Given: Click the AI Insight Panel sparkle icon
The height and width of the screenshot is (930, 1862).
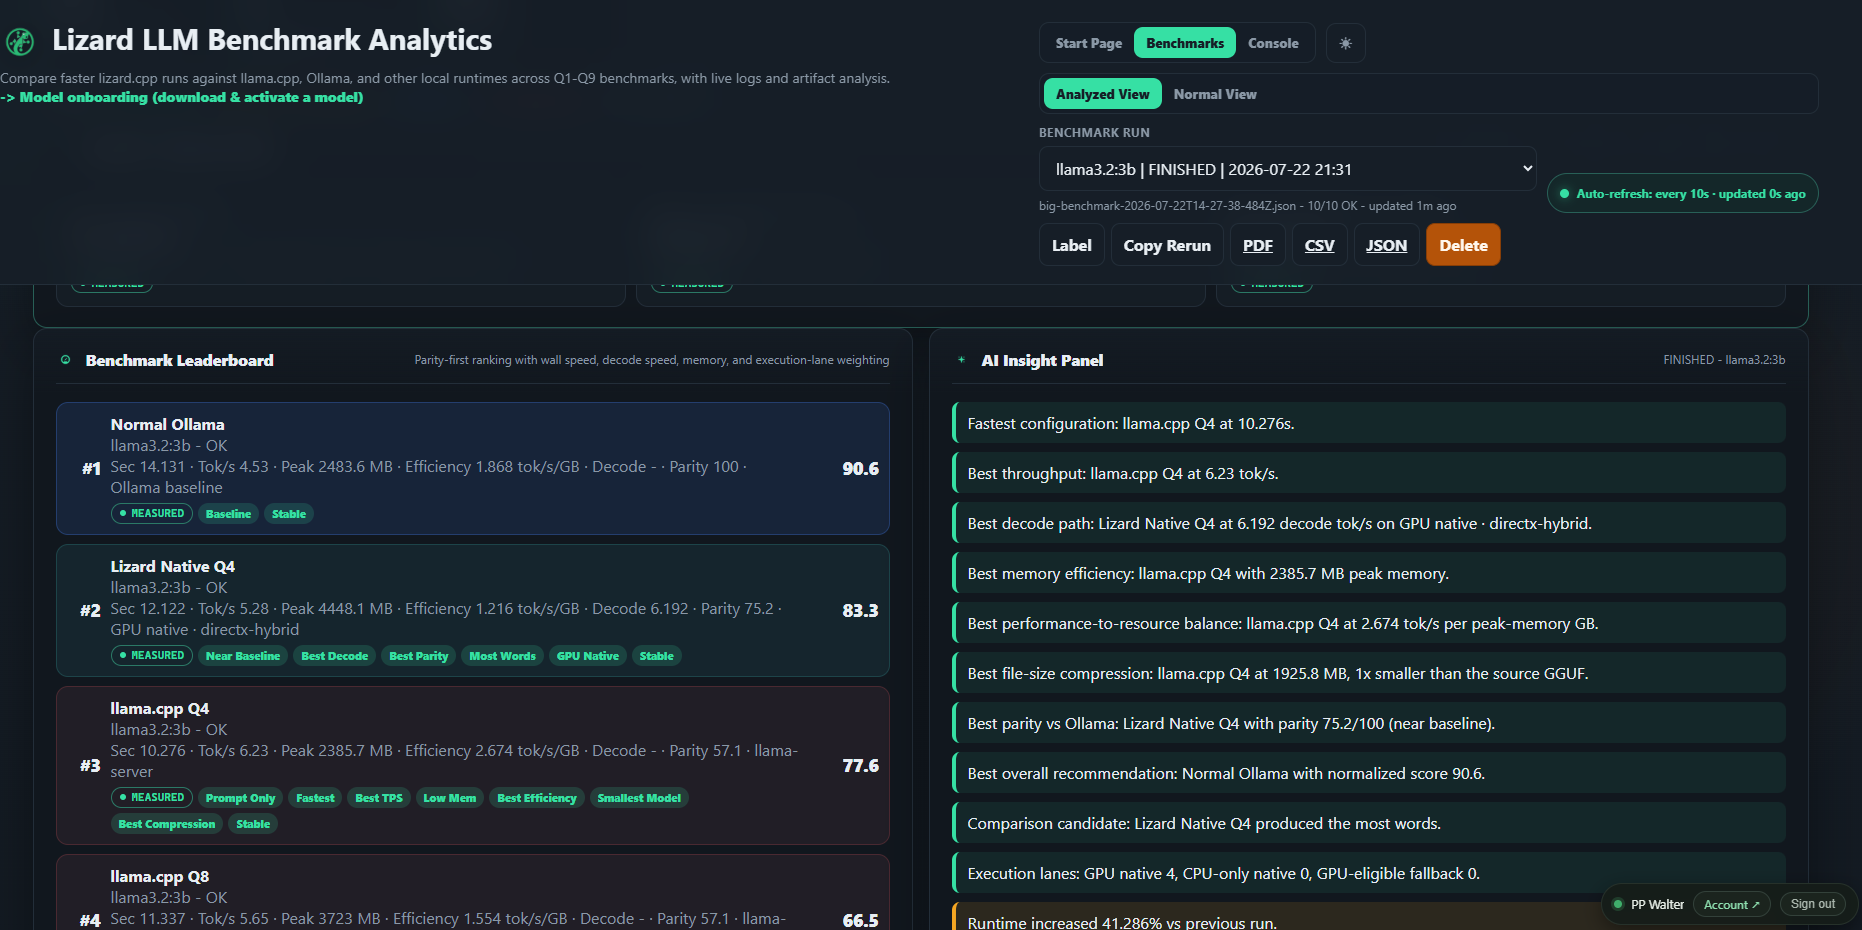Looking at the screenshot, I should [961, 360].
